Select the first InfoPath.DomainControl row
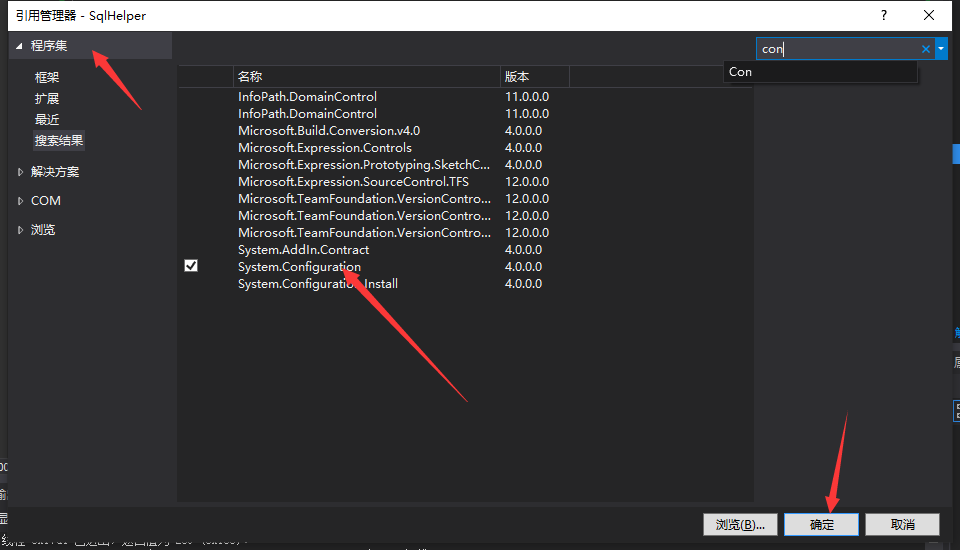This screenshot has width=960, height=550. (x=465, y=97)
